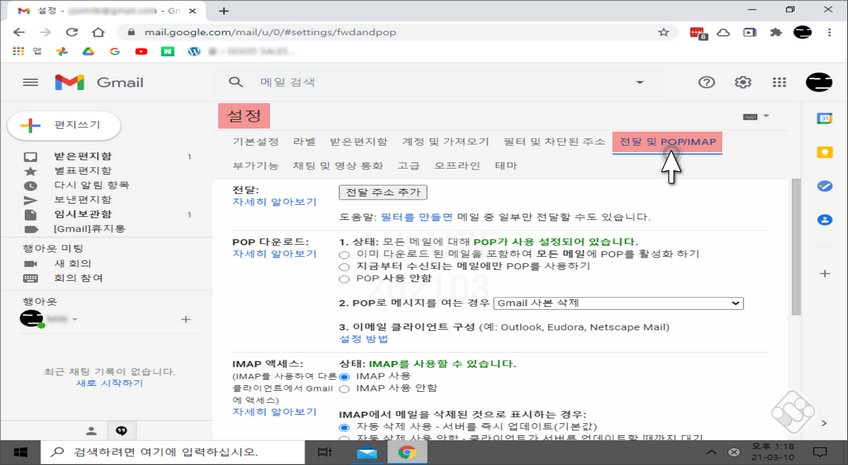Screen dimensions: 848x465
Task: Click the search magnifier icon
Action: [235, 82]
